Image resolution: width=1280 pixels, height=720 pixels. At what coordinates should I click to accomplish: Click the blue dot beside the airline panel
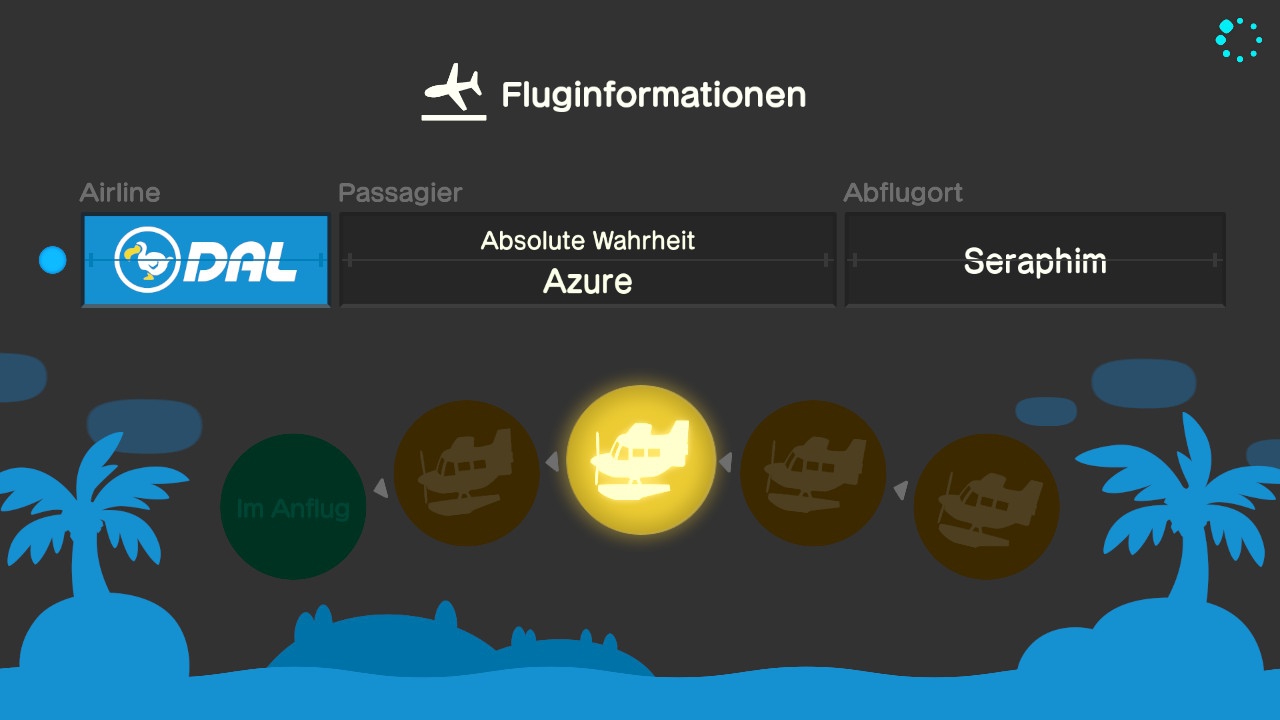53,260
